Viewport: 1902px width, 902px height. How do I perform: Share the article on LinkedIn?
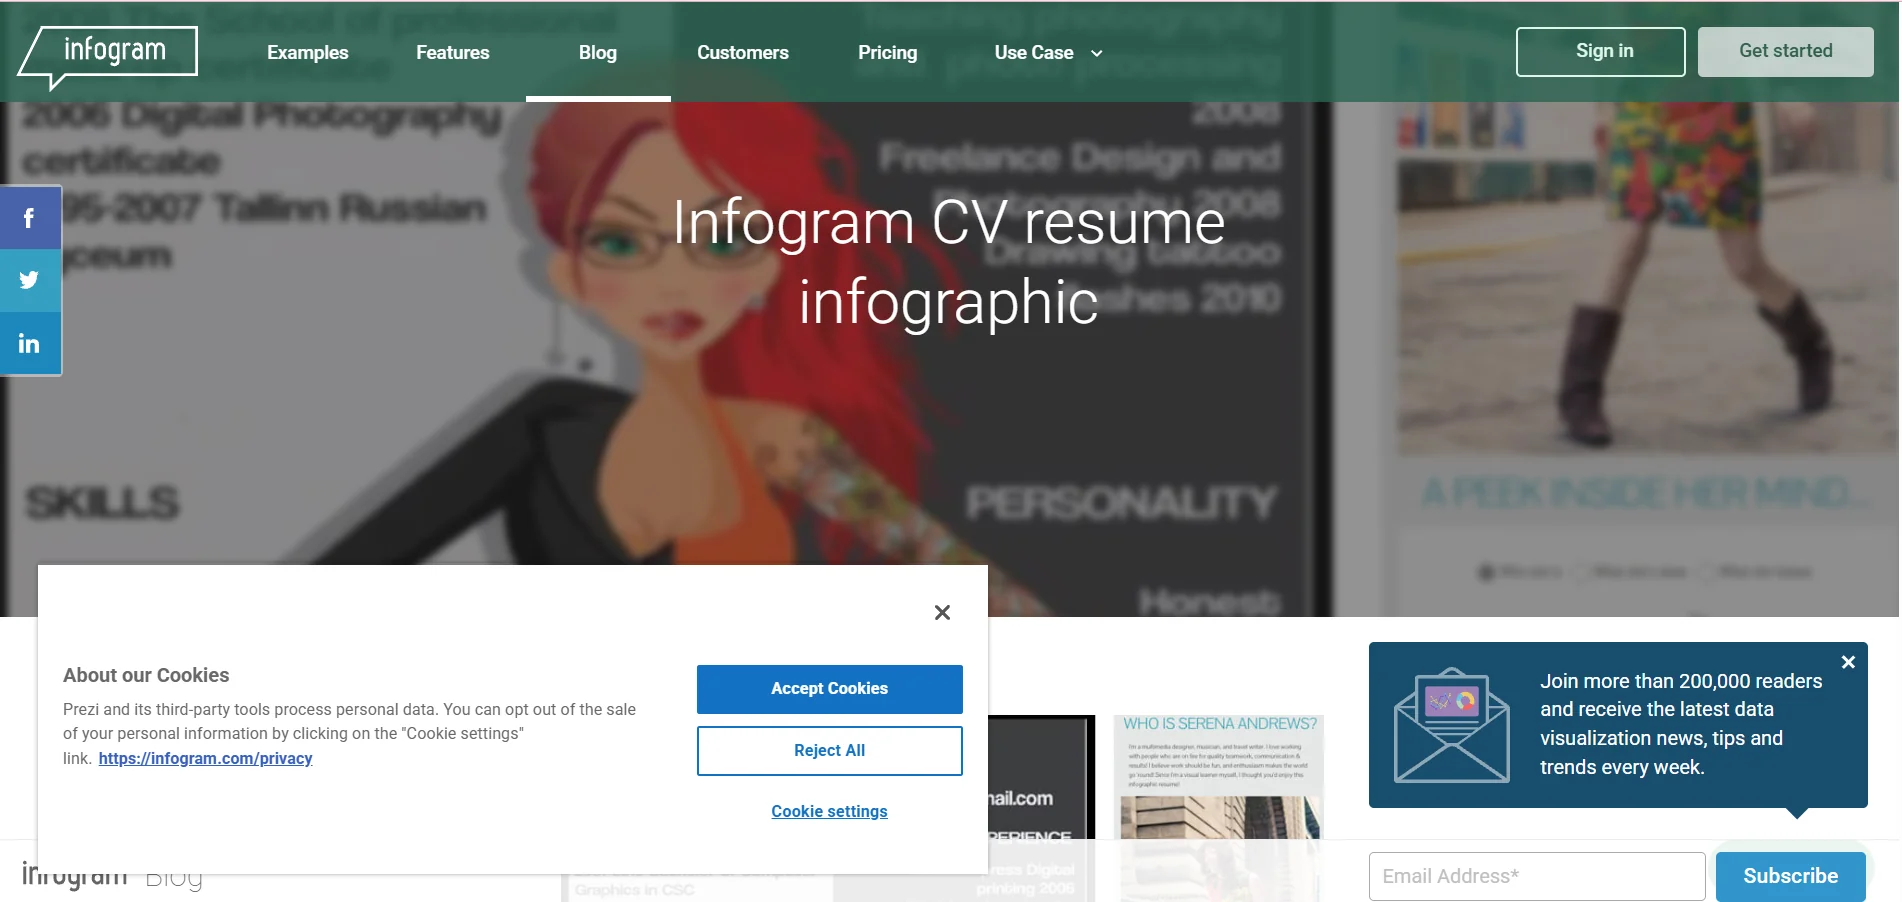pyautogui.click(x=30, y=343)
